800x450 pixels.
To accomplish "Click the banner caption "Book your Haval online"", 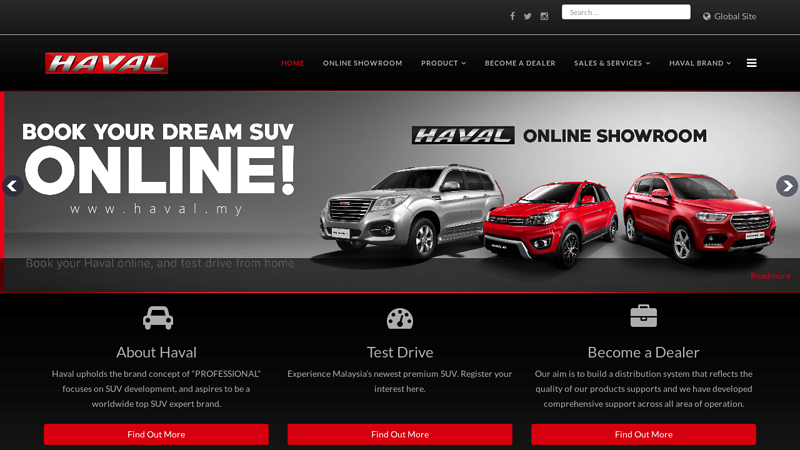I will pyautogui.click(x=160, y=263).
